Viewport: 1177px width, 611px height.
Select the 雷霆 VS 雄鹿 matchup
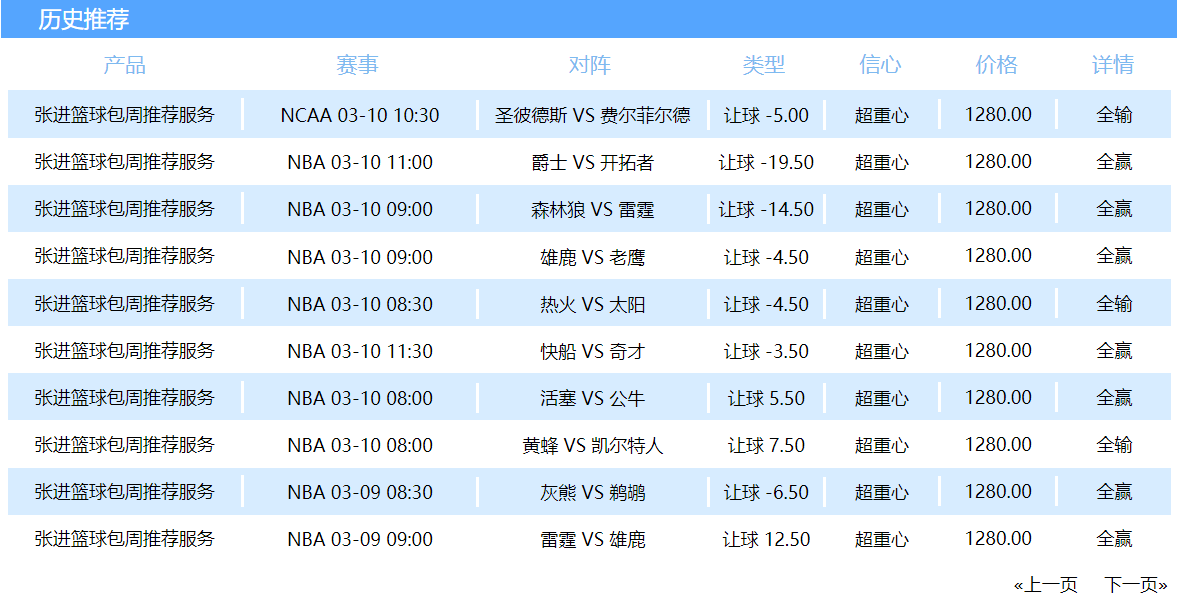pos(593,539)
